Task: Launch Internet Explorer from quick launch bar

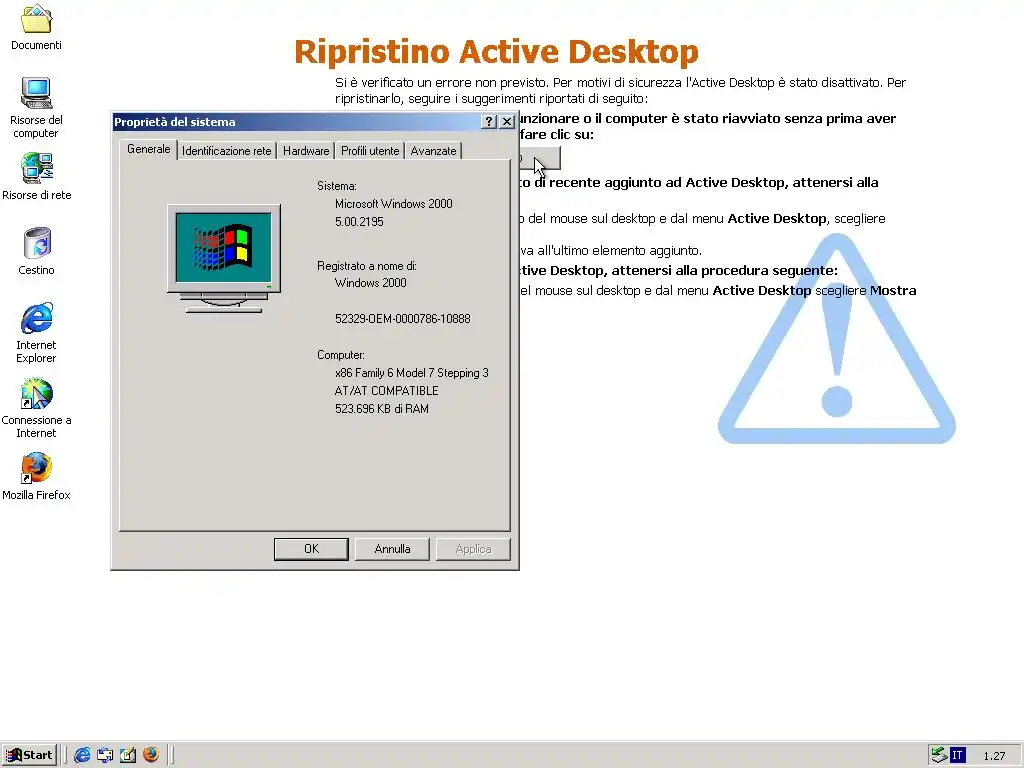Action: pos(82,755)
